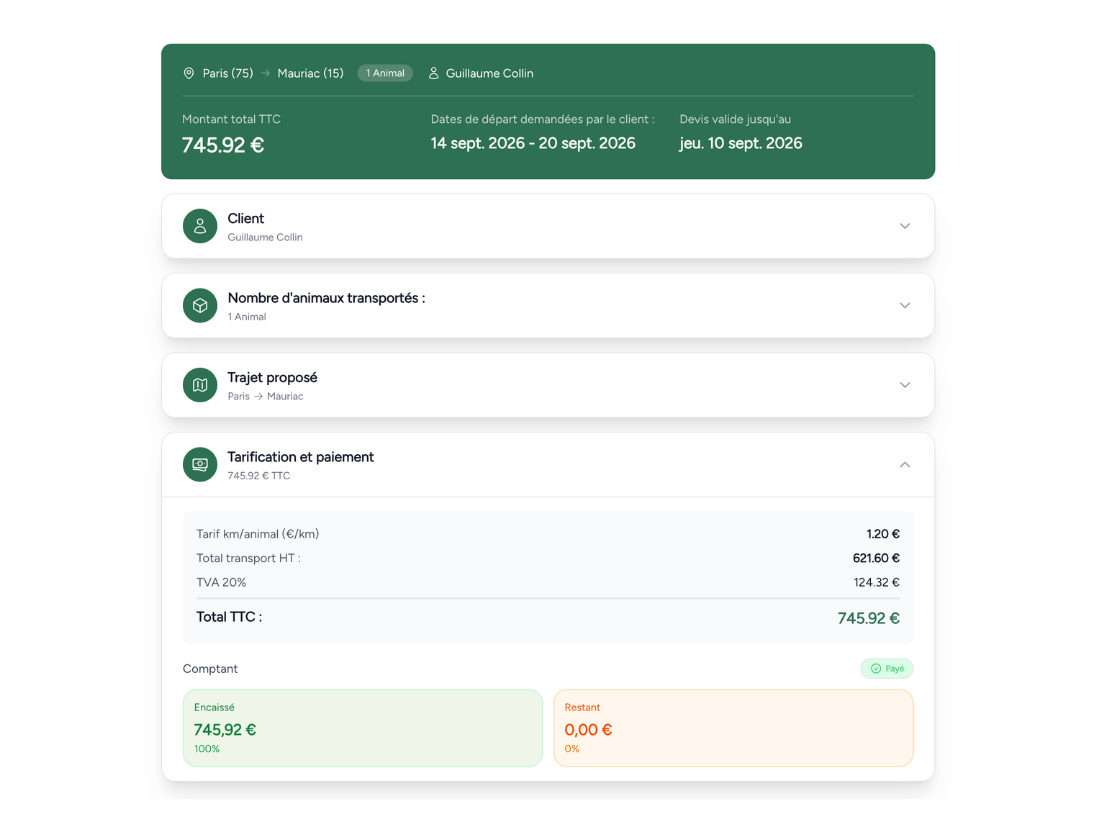Collapse the Tarification et paiement chevron

(905, 465)
